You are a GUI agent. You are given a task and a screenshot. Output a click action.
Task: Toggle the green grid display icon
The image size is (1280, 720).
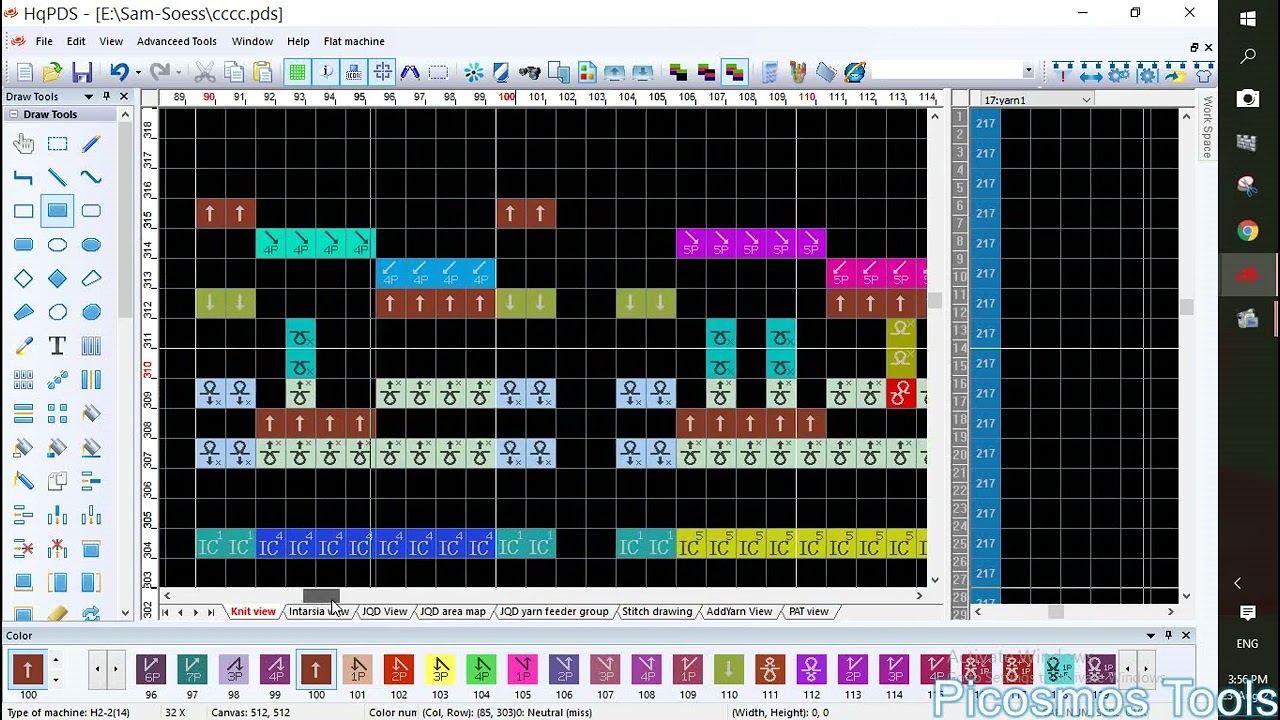coord(297,72)
